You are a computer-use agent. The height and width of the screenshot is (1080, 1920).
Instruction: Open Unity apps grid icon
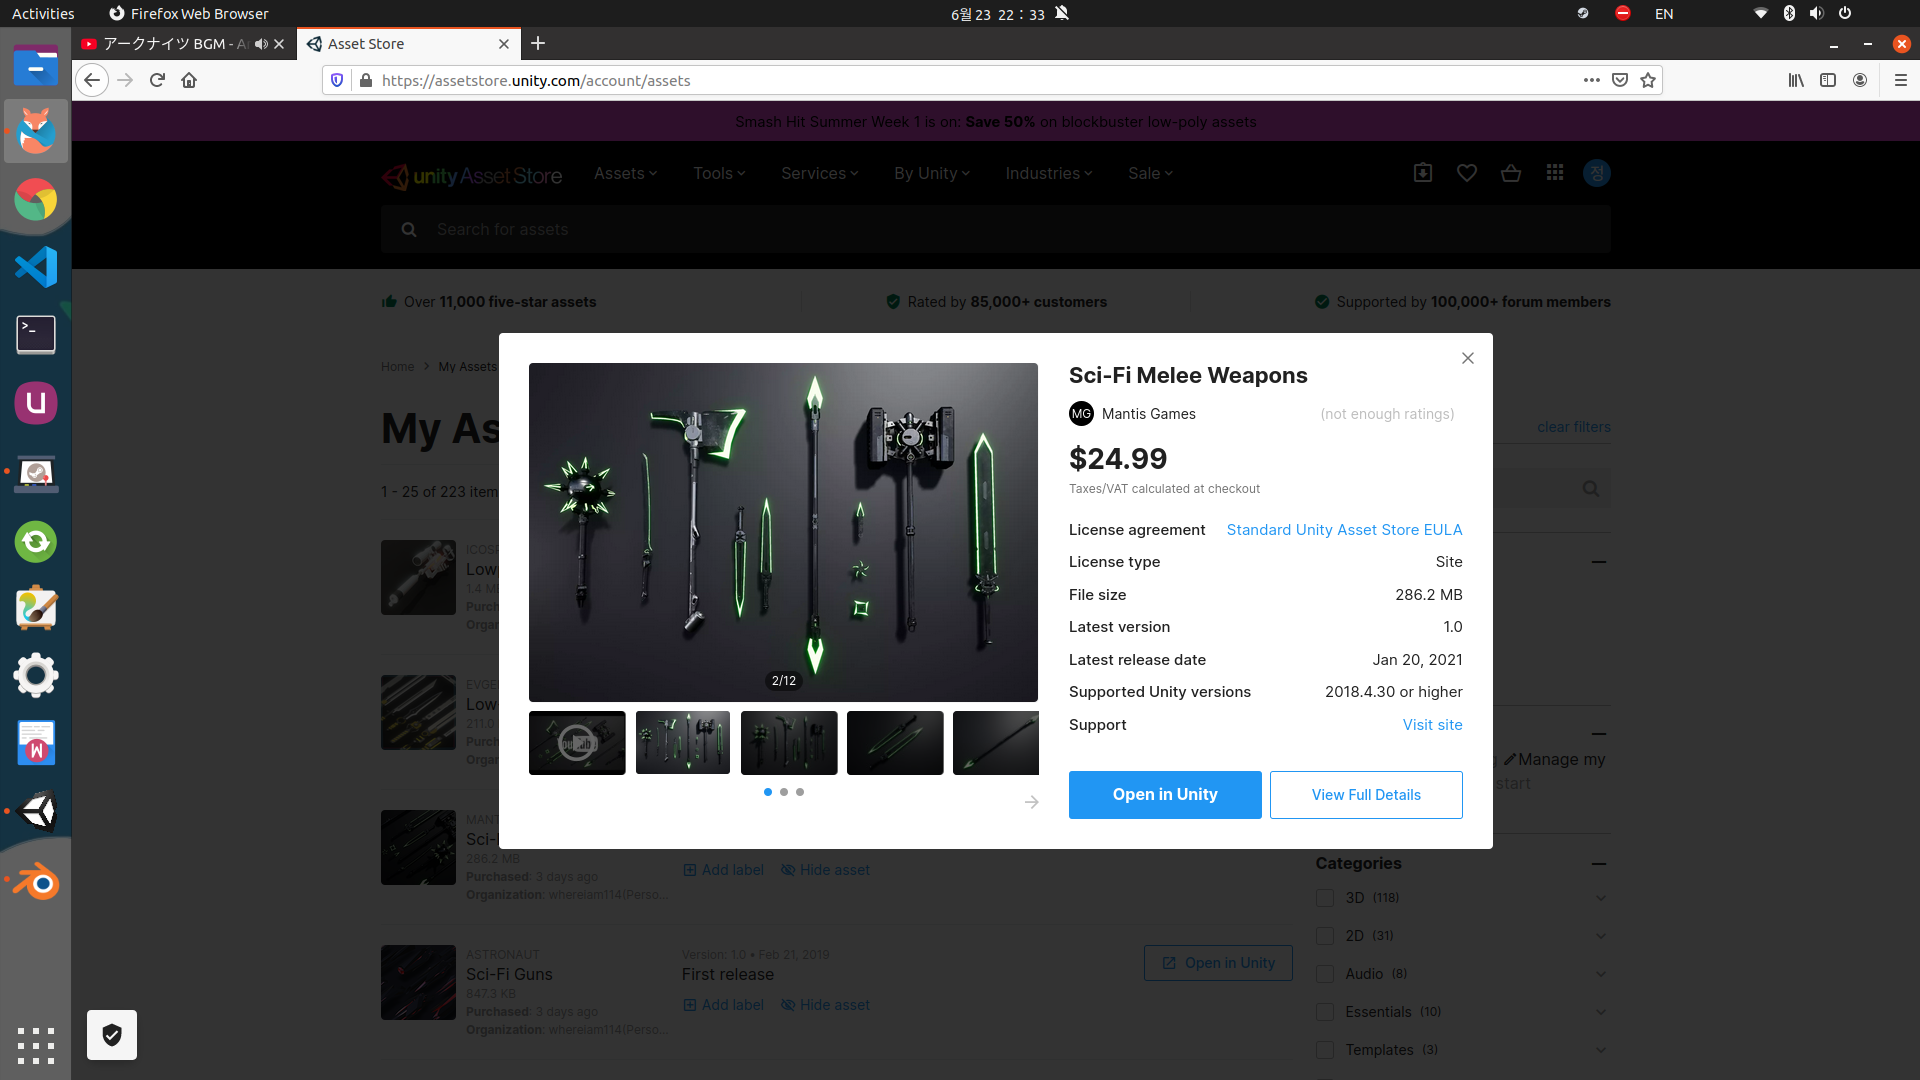[x=1555, y=173]
